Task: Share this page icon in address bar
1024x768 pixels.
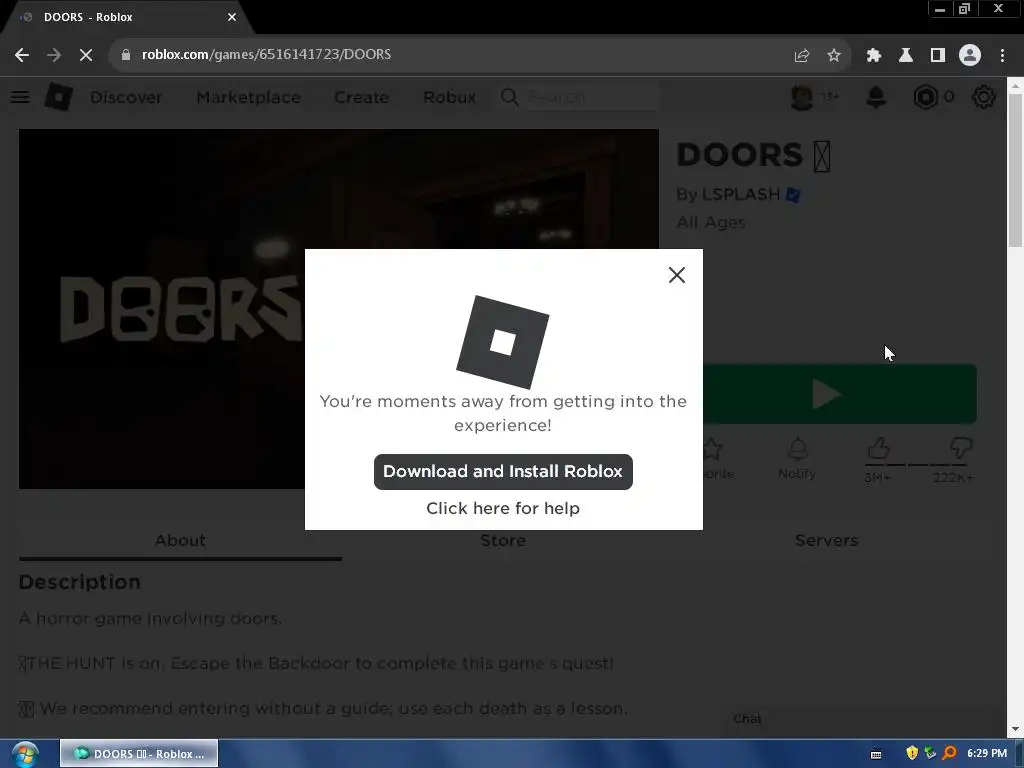Action: (801, 56)
